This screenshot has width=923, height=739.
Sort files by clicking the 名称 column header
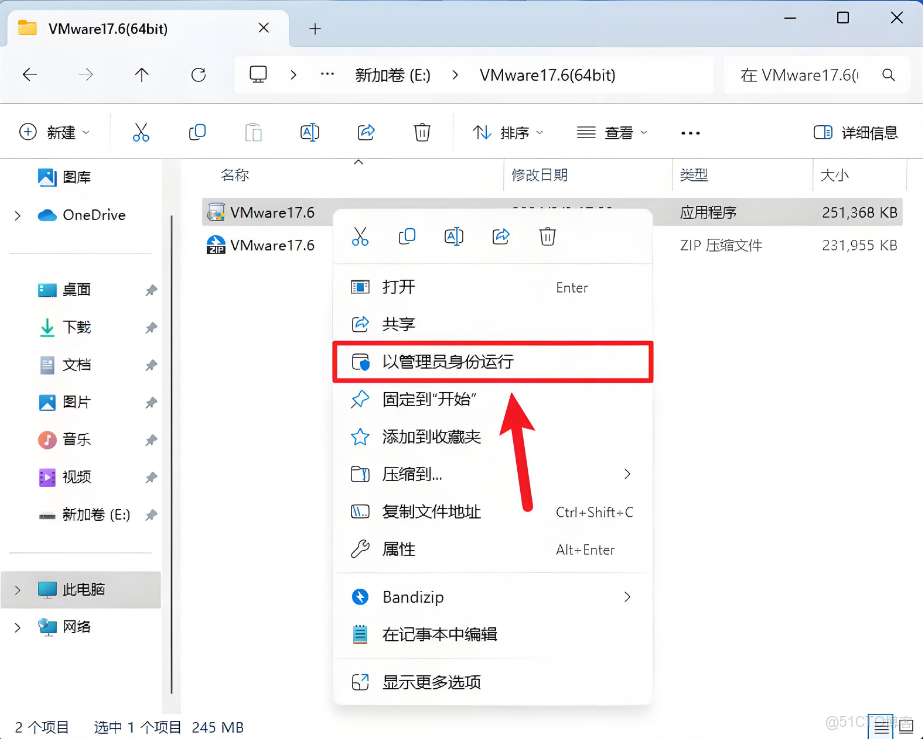[236, 175]
